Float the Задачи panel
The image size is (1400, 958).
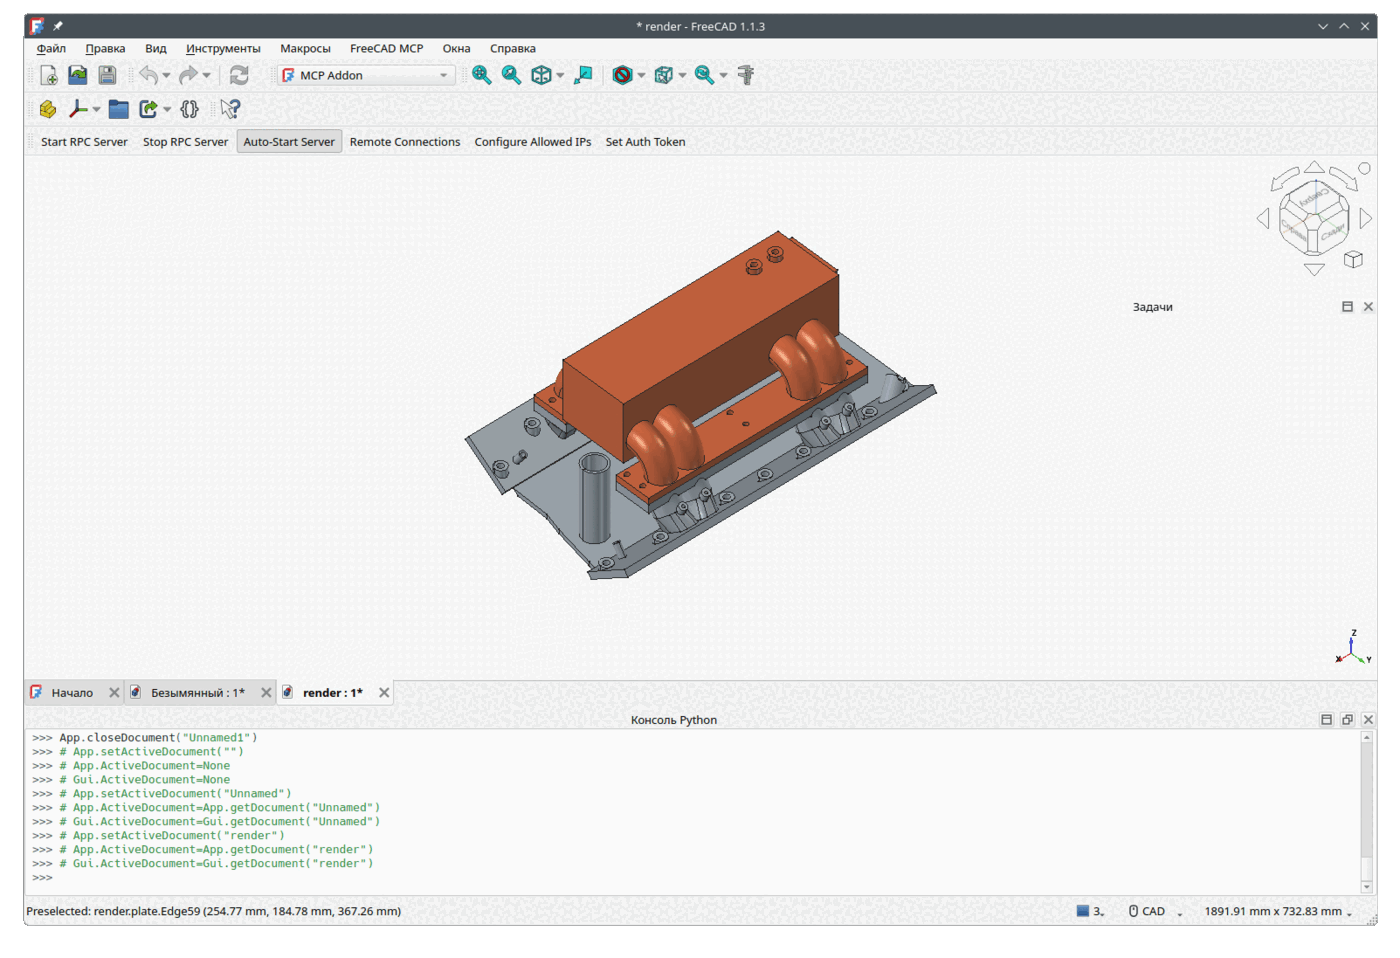click(x=1347, y=307)
